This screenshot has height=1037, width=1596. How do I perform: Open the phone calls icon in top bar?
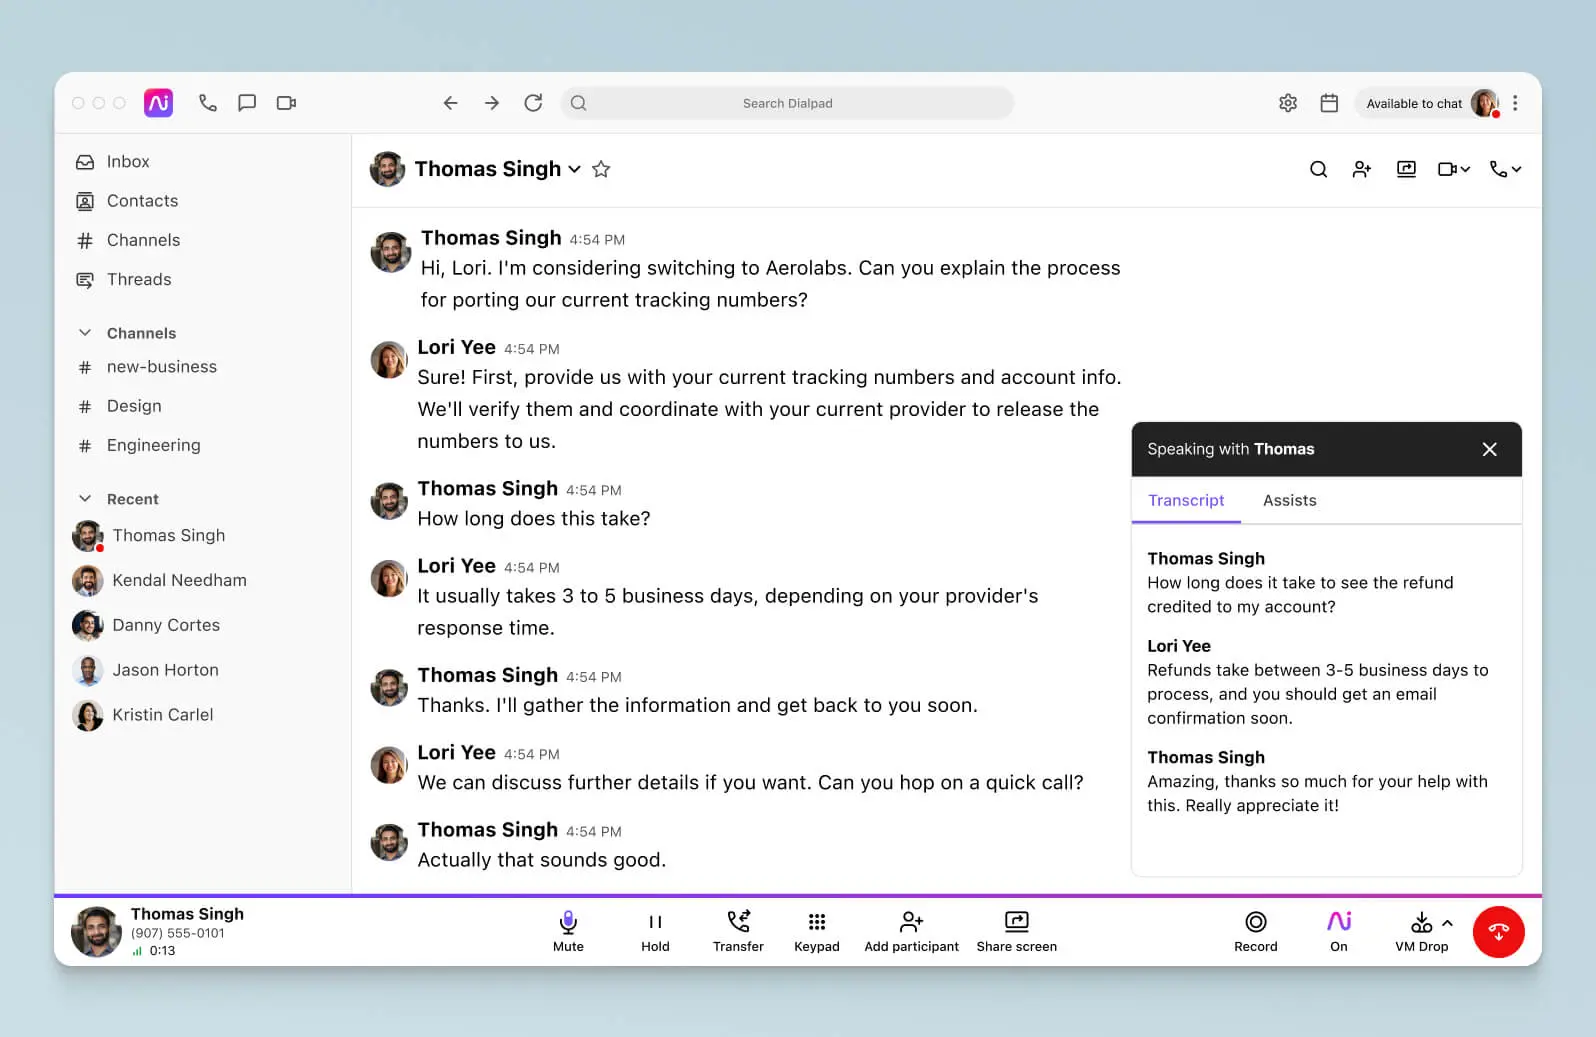tap(208, 103)
